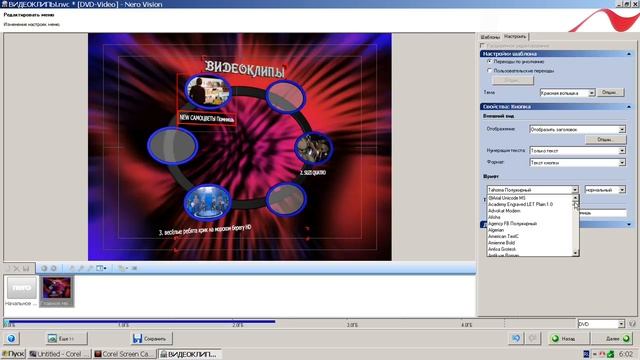Select the third clip stage-performance thumbnail
Image resolution: width=640 pixels, height=360 pixels.
click(207, 202)
